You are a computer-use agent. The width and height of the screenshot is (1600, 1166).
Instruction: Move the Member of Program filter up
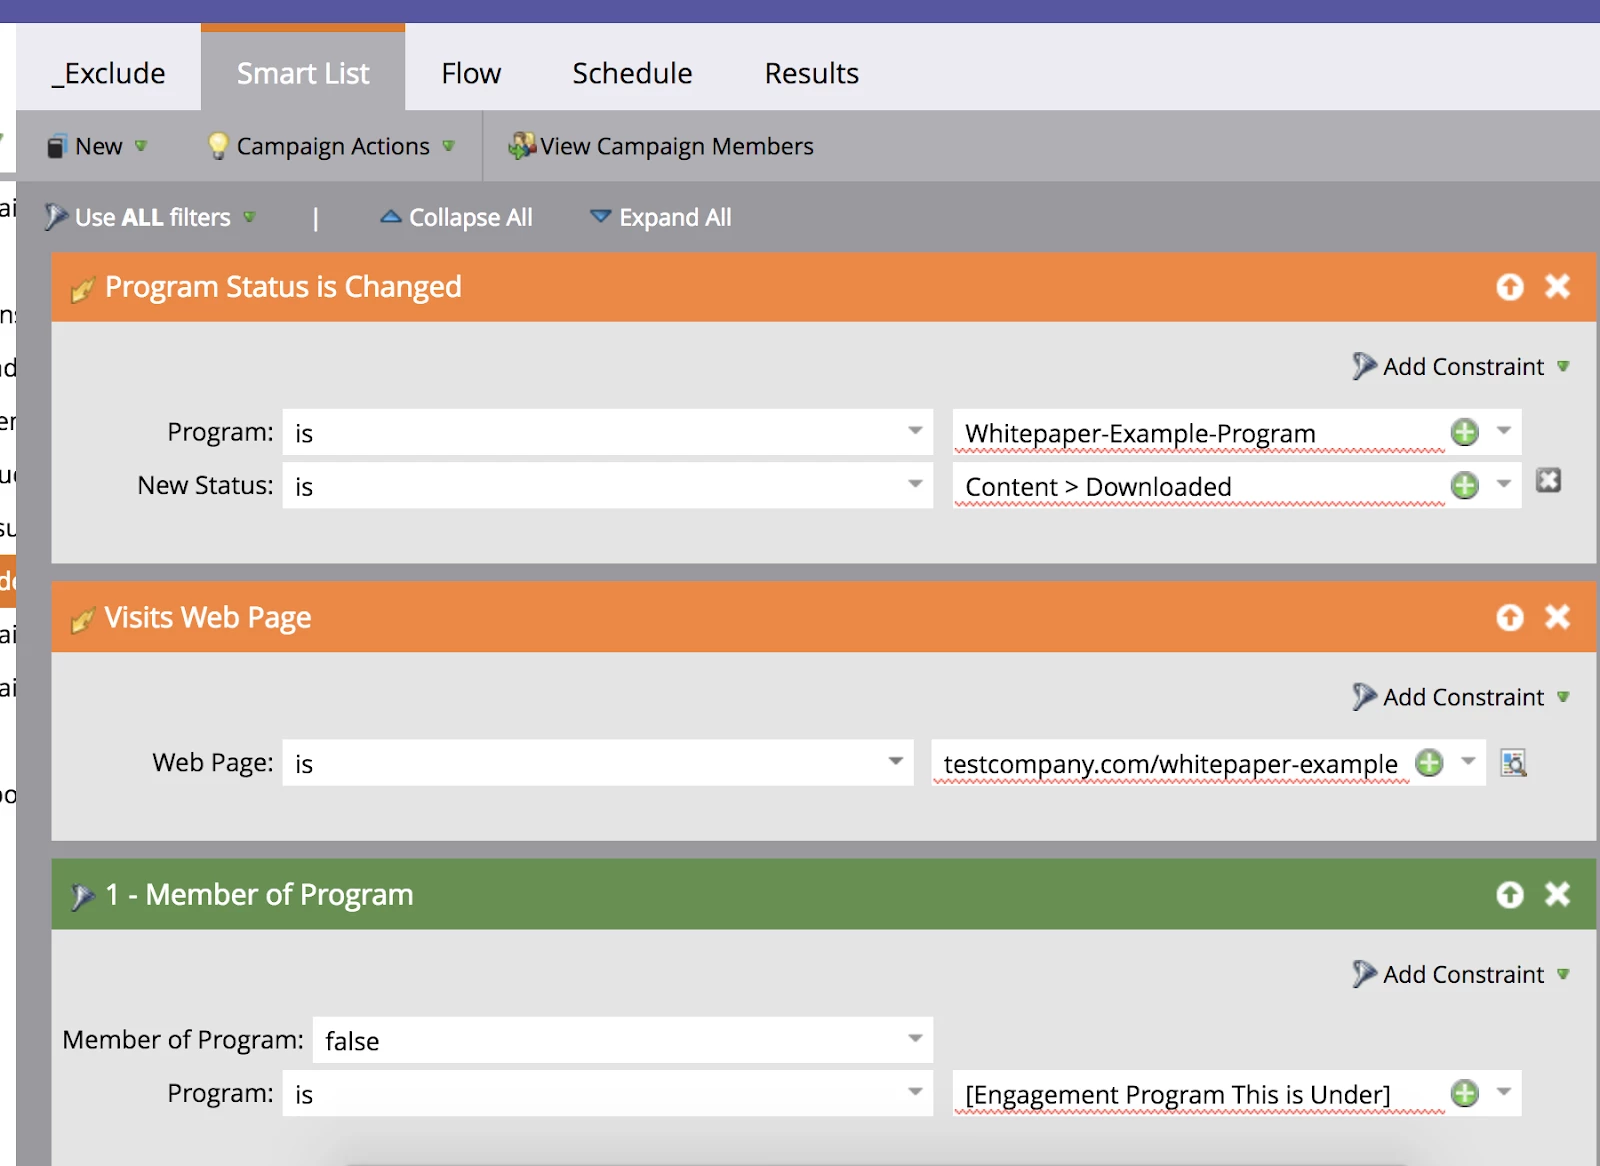click(x=1510, y=895)
